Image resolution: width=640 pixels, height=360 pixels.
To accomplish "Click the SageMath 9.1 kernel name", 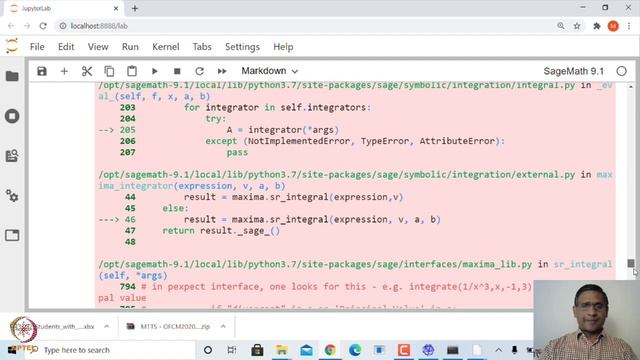I will tap(573, 71).
